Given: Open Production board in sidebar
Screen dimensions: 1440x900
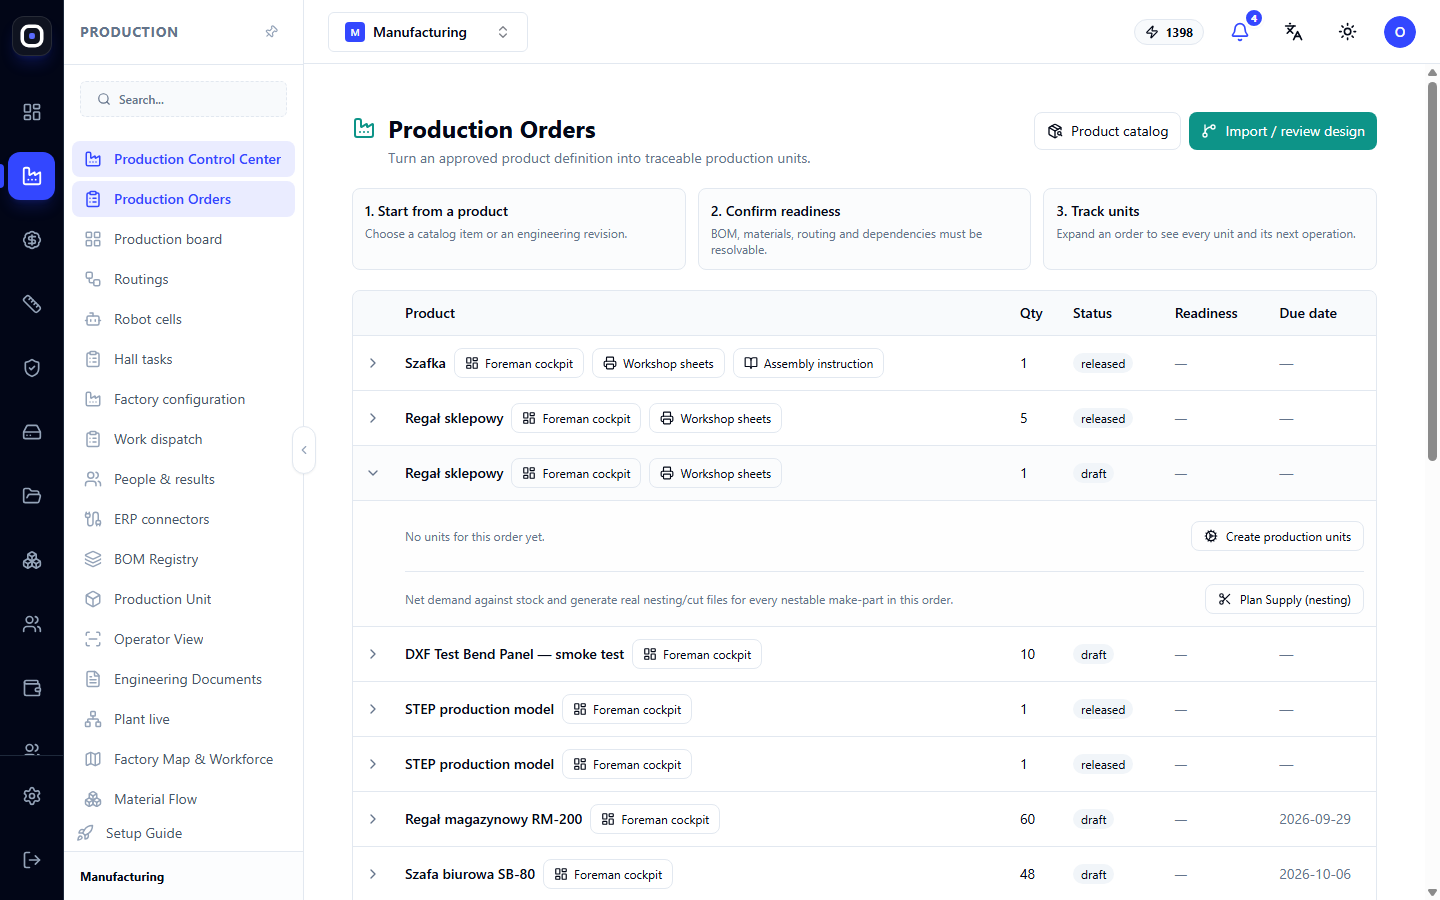Looking at the screenshot, I should [x=183, y=239].
